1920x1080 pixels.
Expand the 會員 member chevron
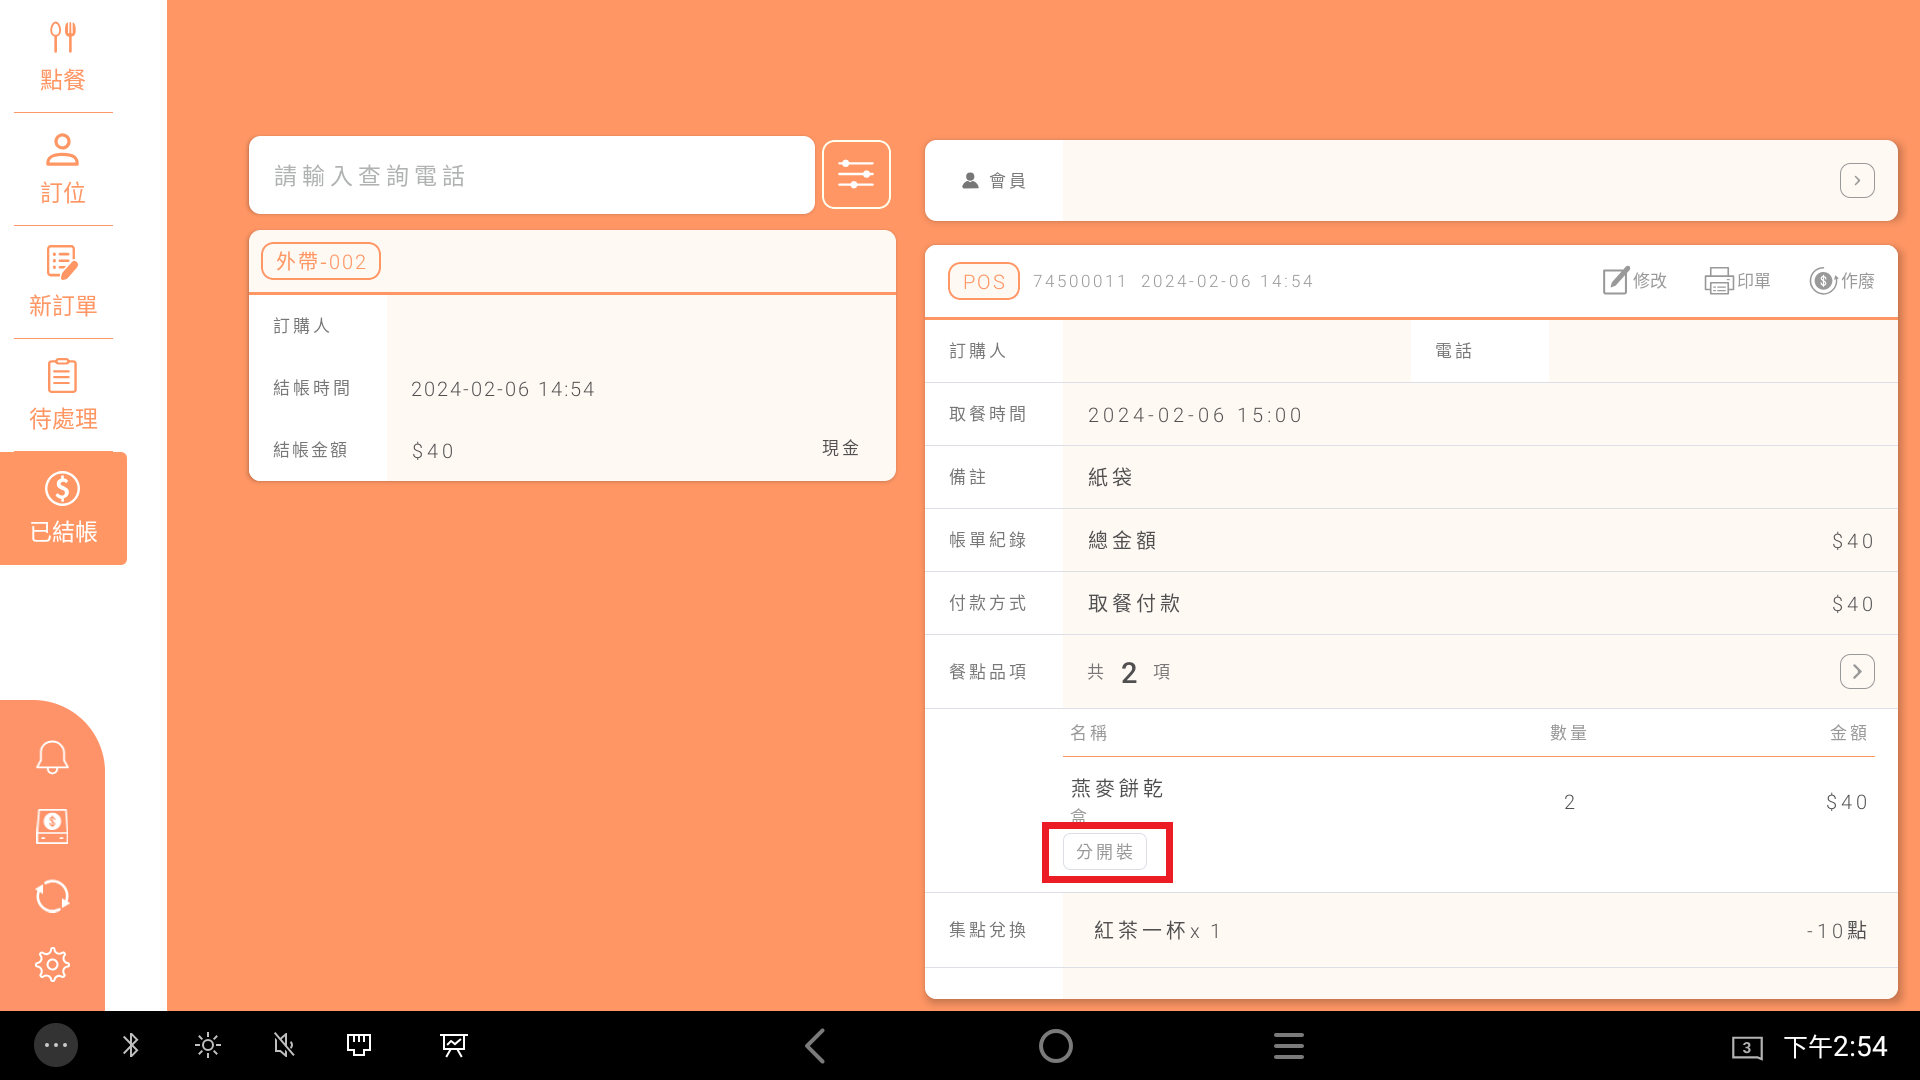point(1857,181)
